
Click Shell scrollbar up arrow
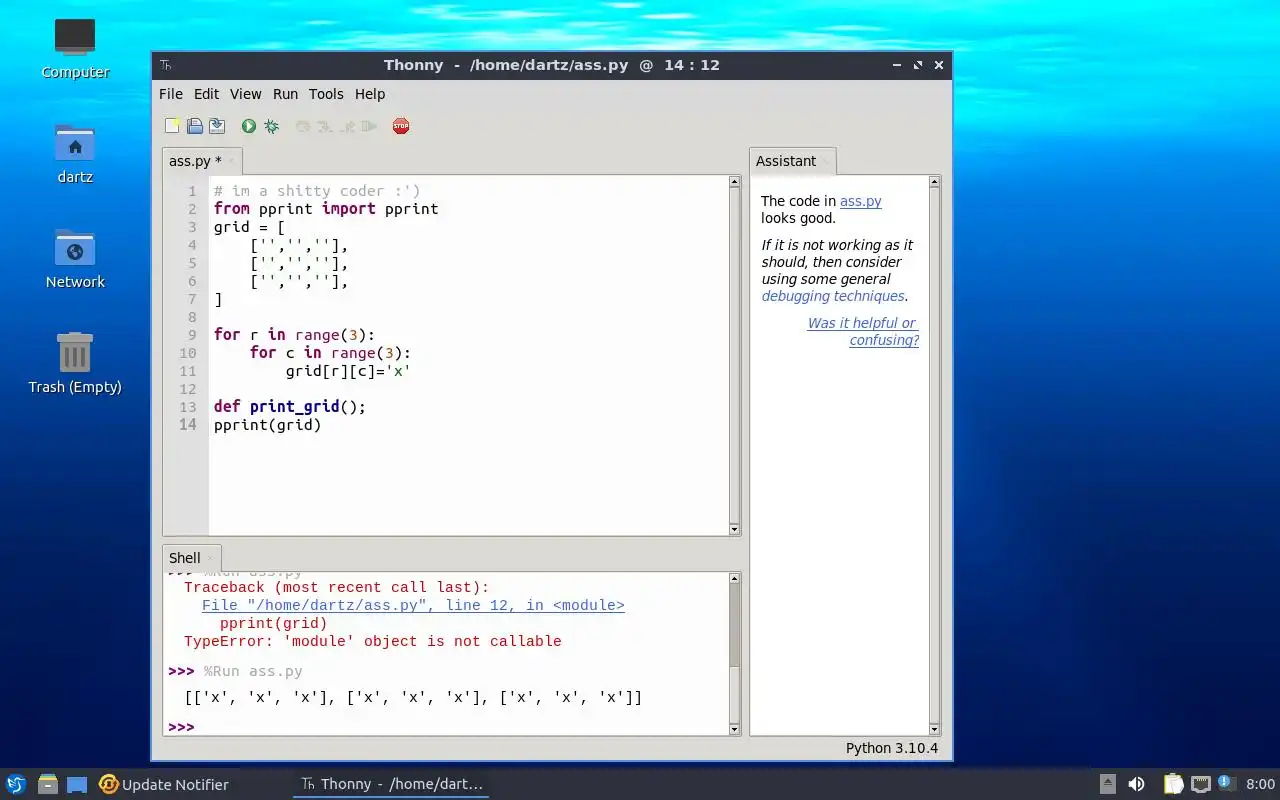(734, 578)
